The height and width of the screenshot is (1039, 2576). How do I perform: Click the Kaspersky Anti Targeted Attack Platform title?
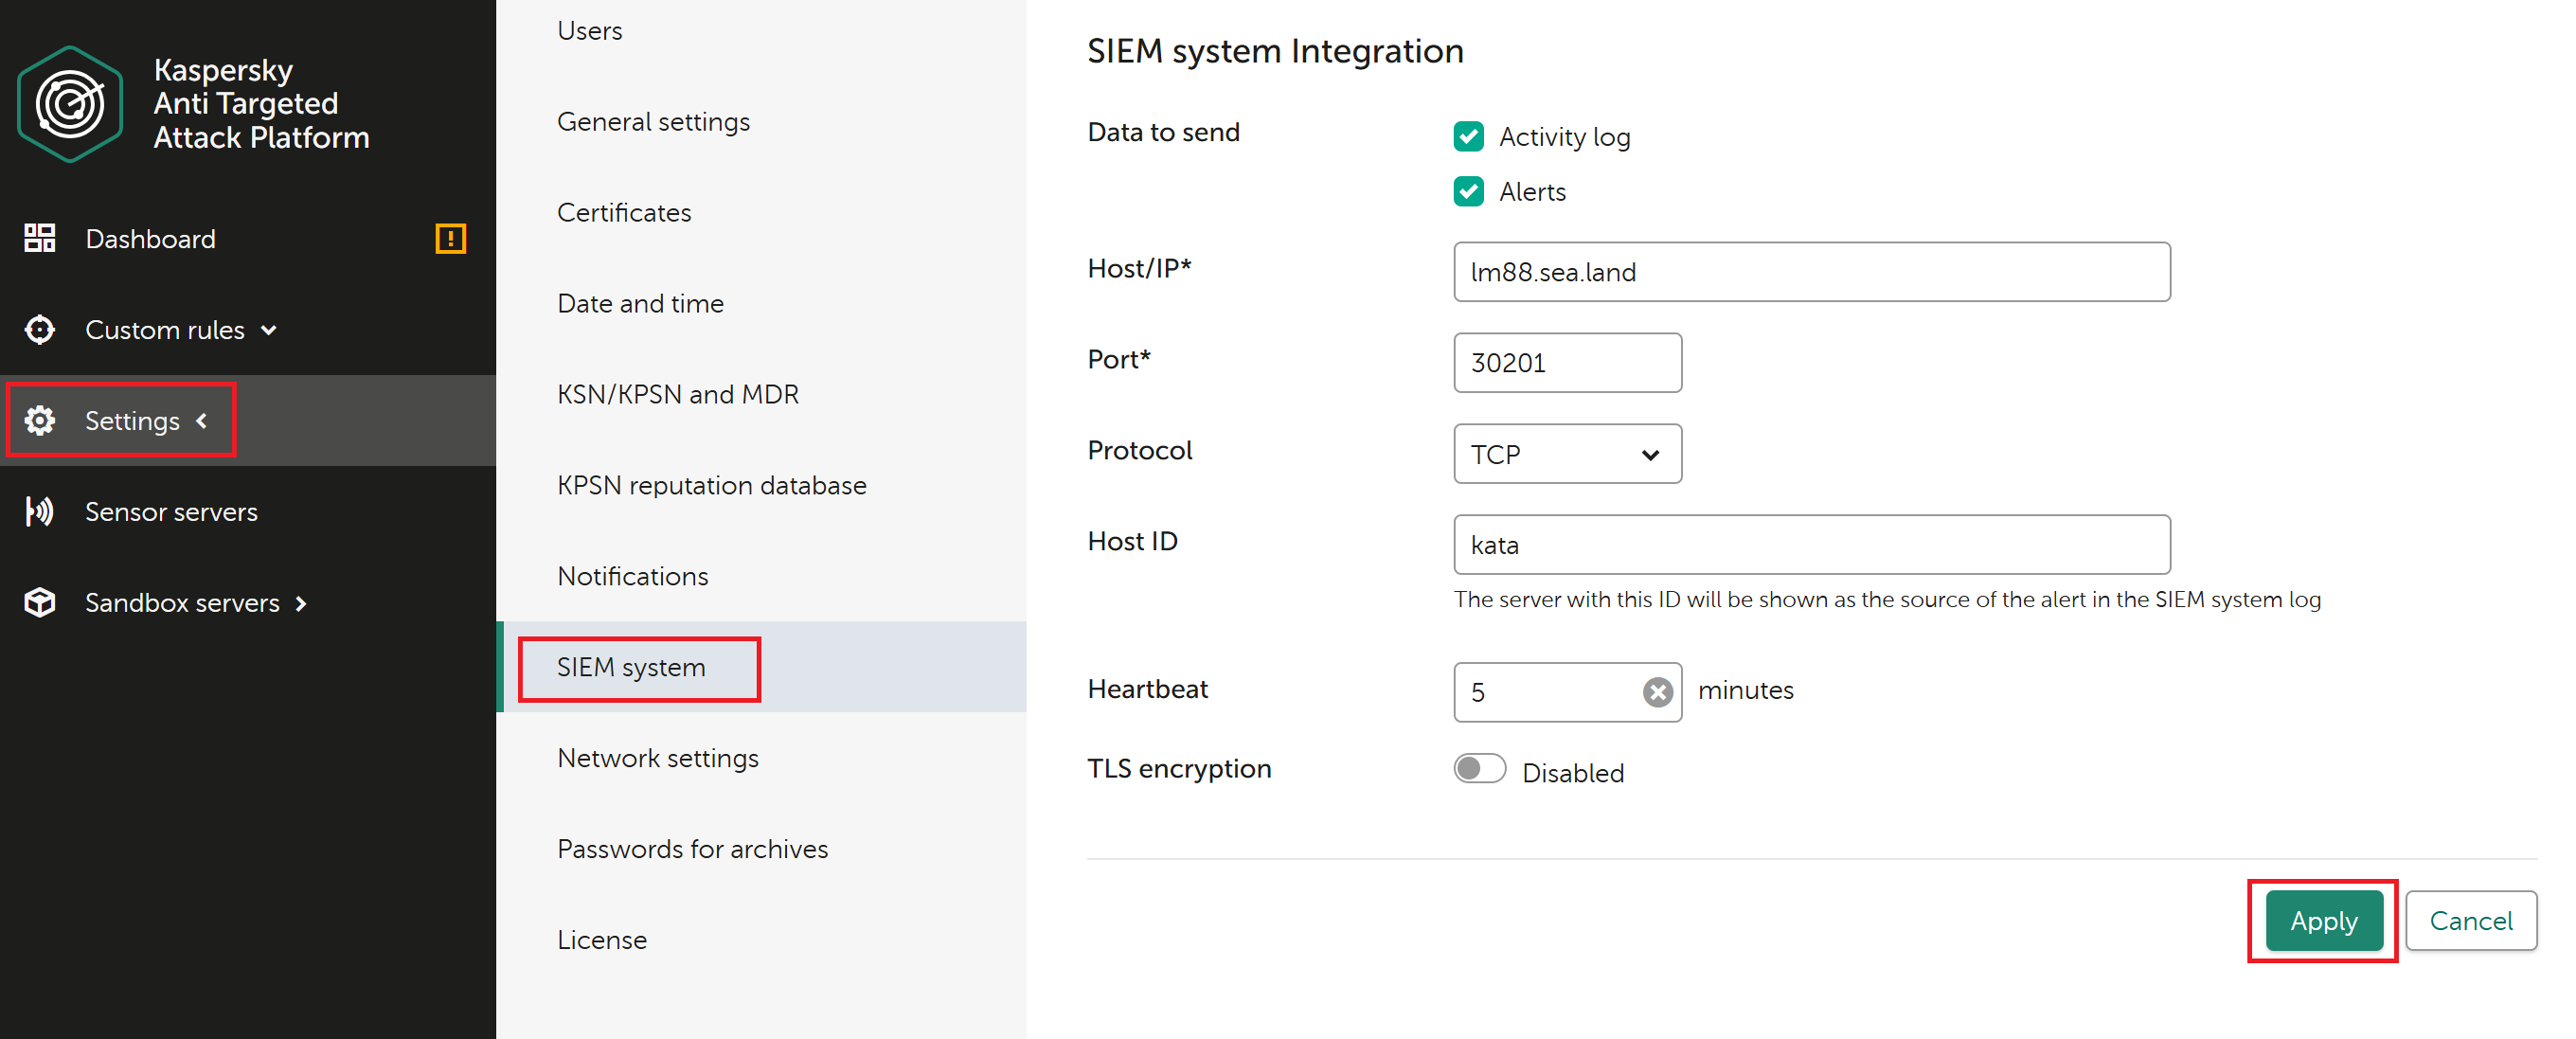pos(261,104)
